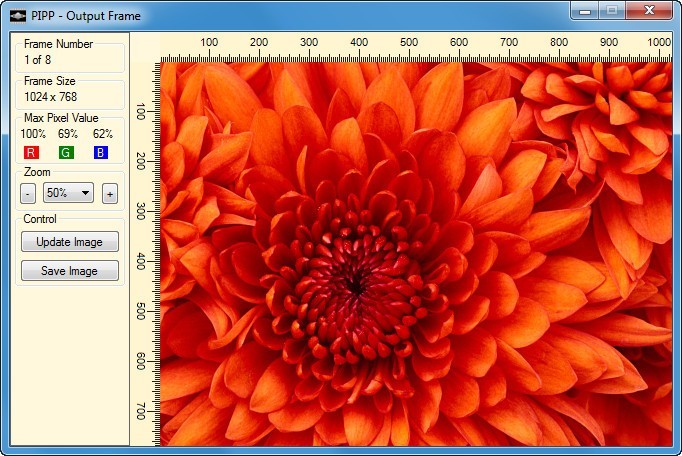Click the '1024 x 768' frame size value

[50, 97]
